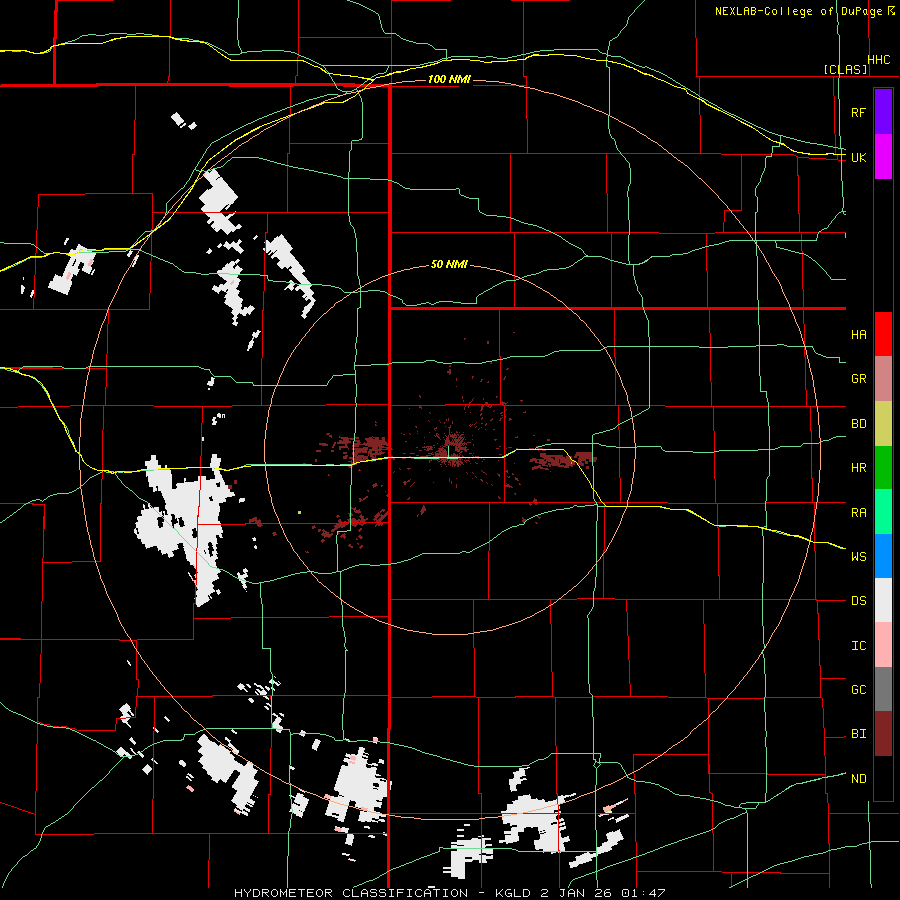The image size is (900, 900).
Task: Click the GR legend label
Action: point(859,379)
